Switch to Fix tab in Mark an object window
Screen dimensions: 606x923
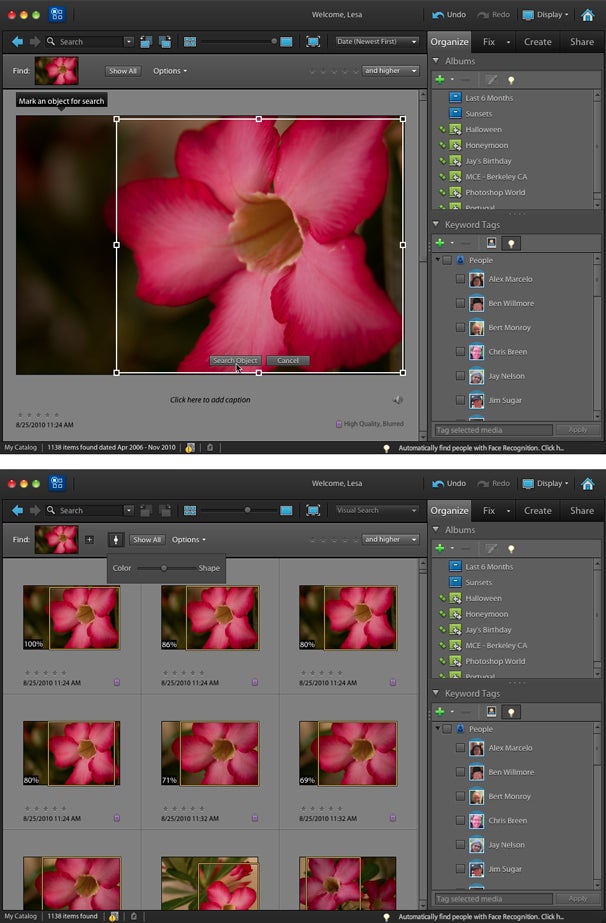coord(489,42)
